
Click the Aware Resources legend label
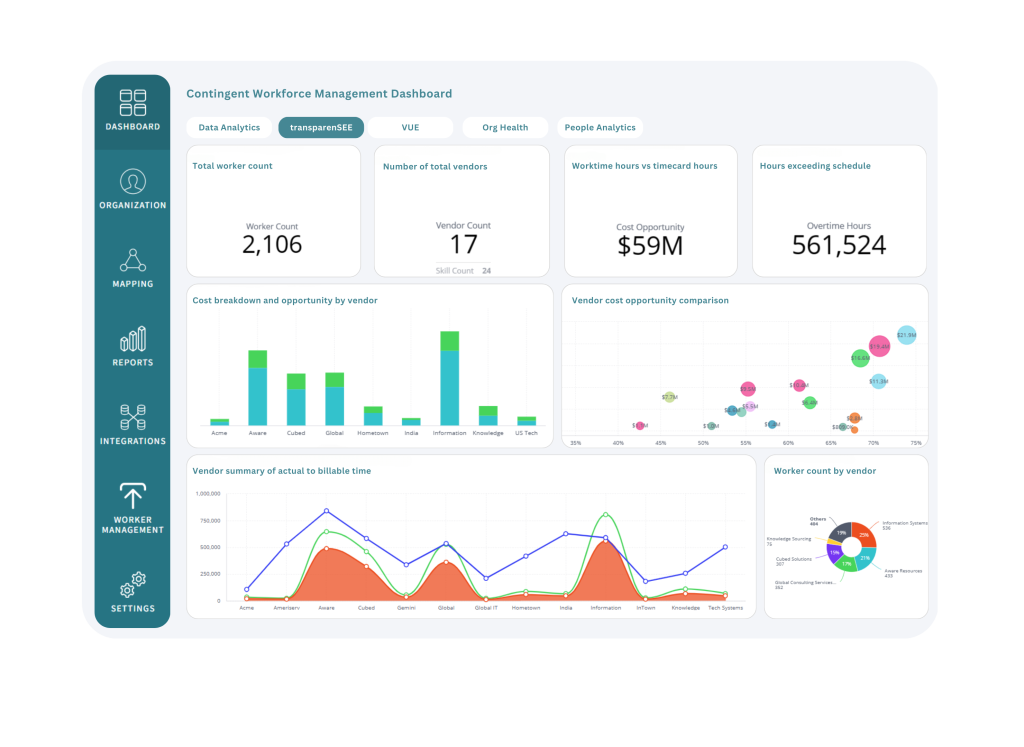903,572
